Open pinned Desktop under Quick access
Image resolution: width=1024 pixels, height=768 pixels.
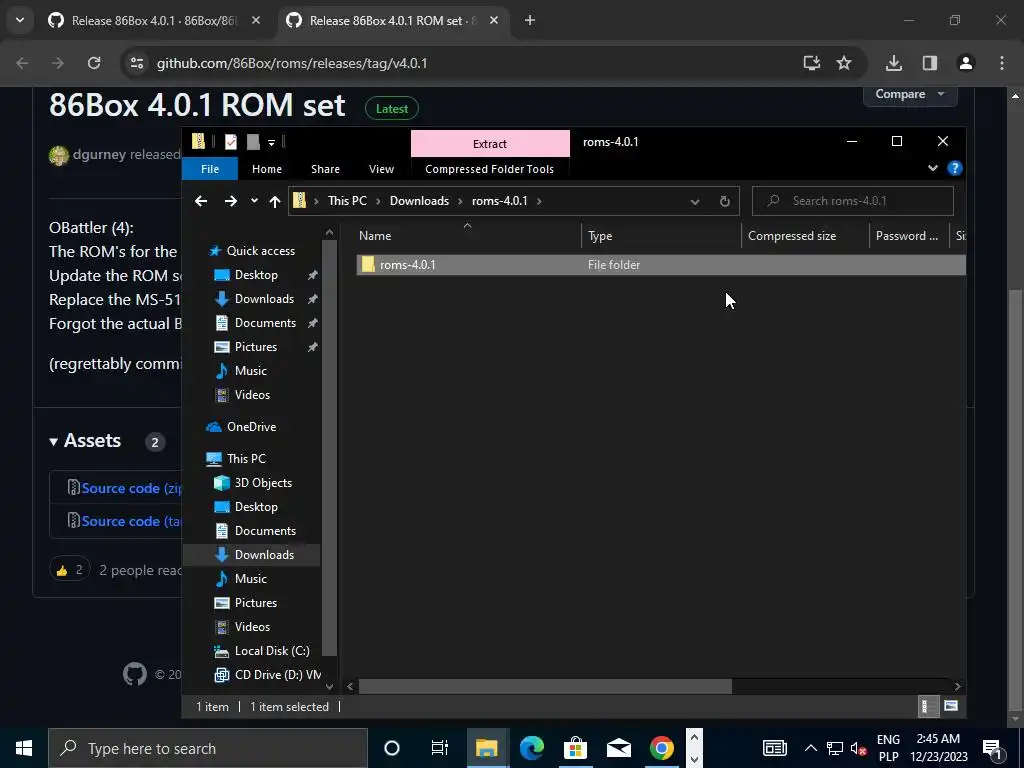(x=256, y=275)
